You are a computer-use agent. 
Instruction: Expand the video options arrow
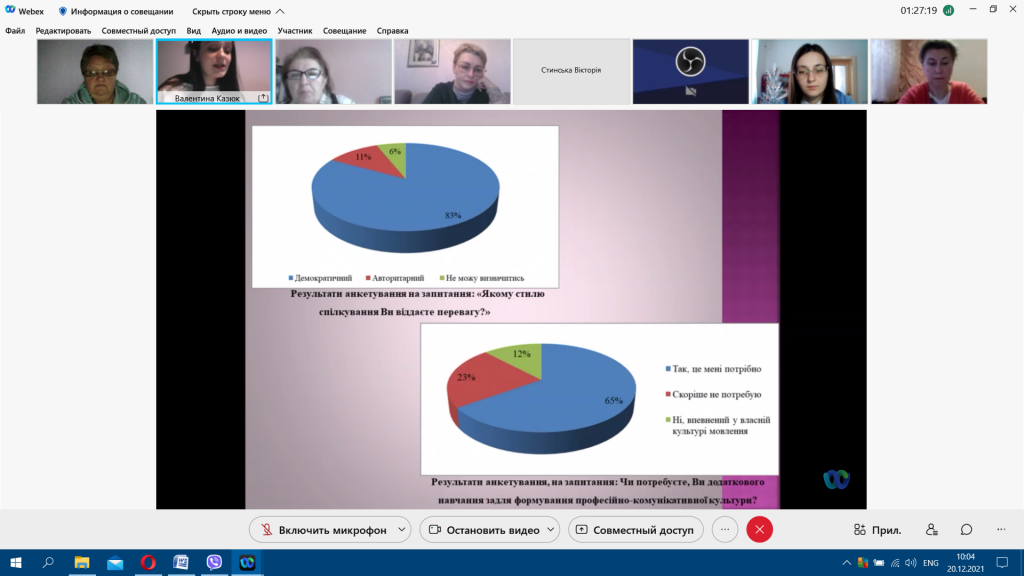(551, 530)
